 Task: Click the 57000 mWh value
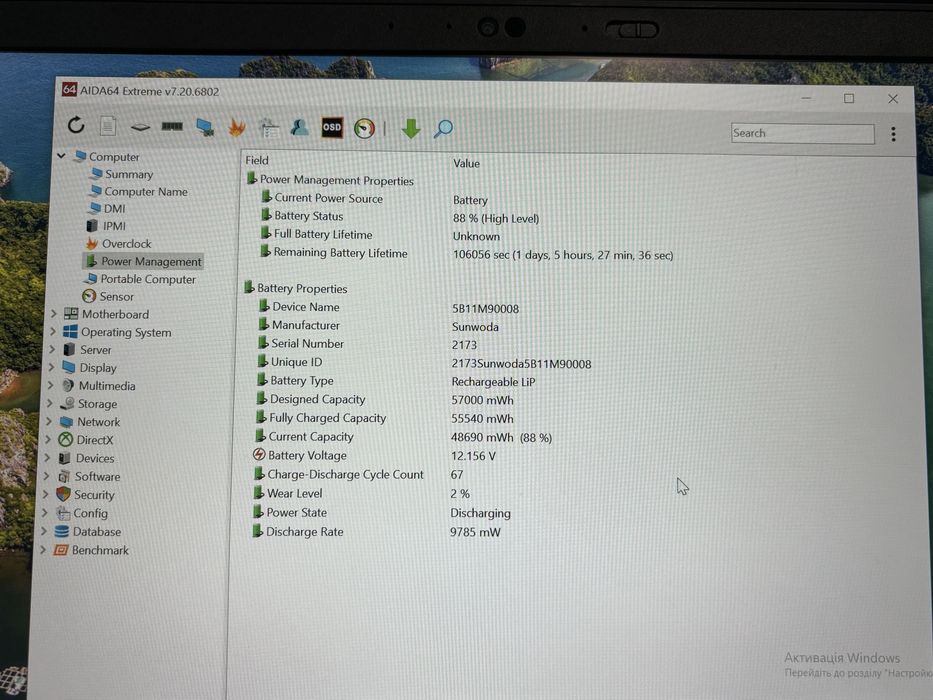tap(483, 401)
